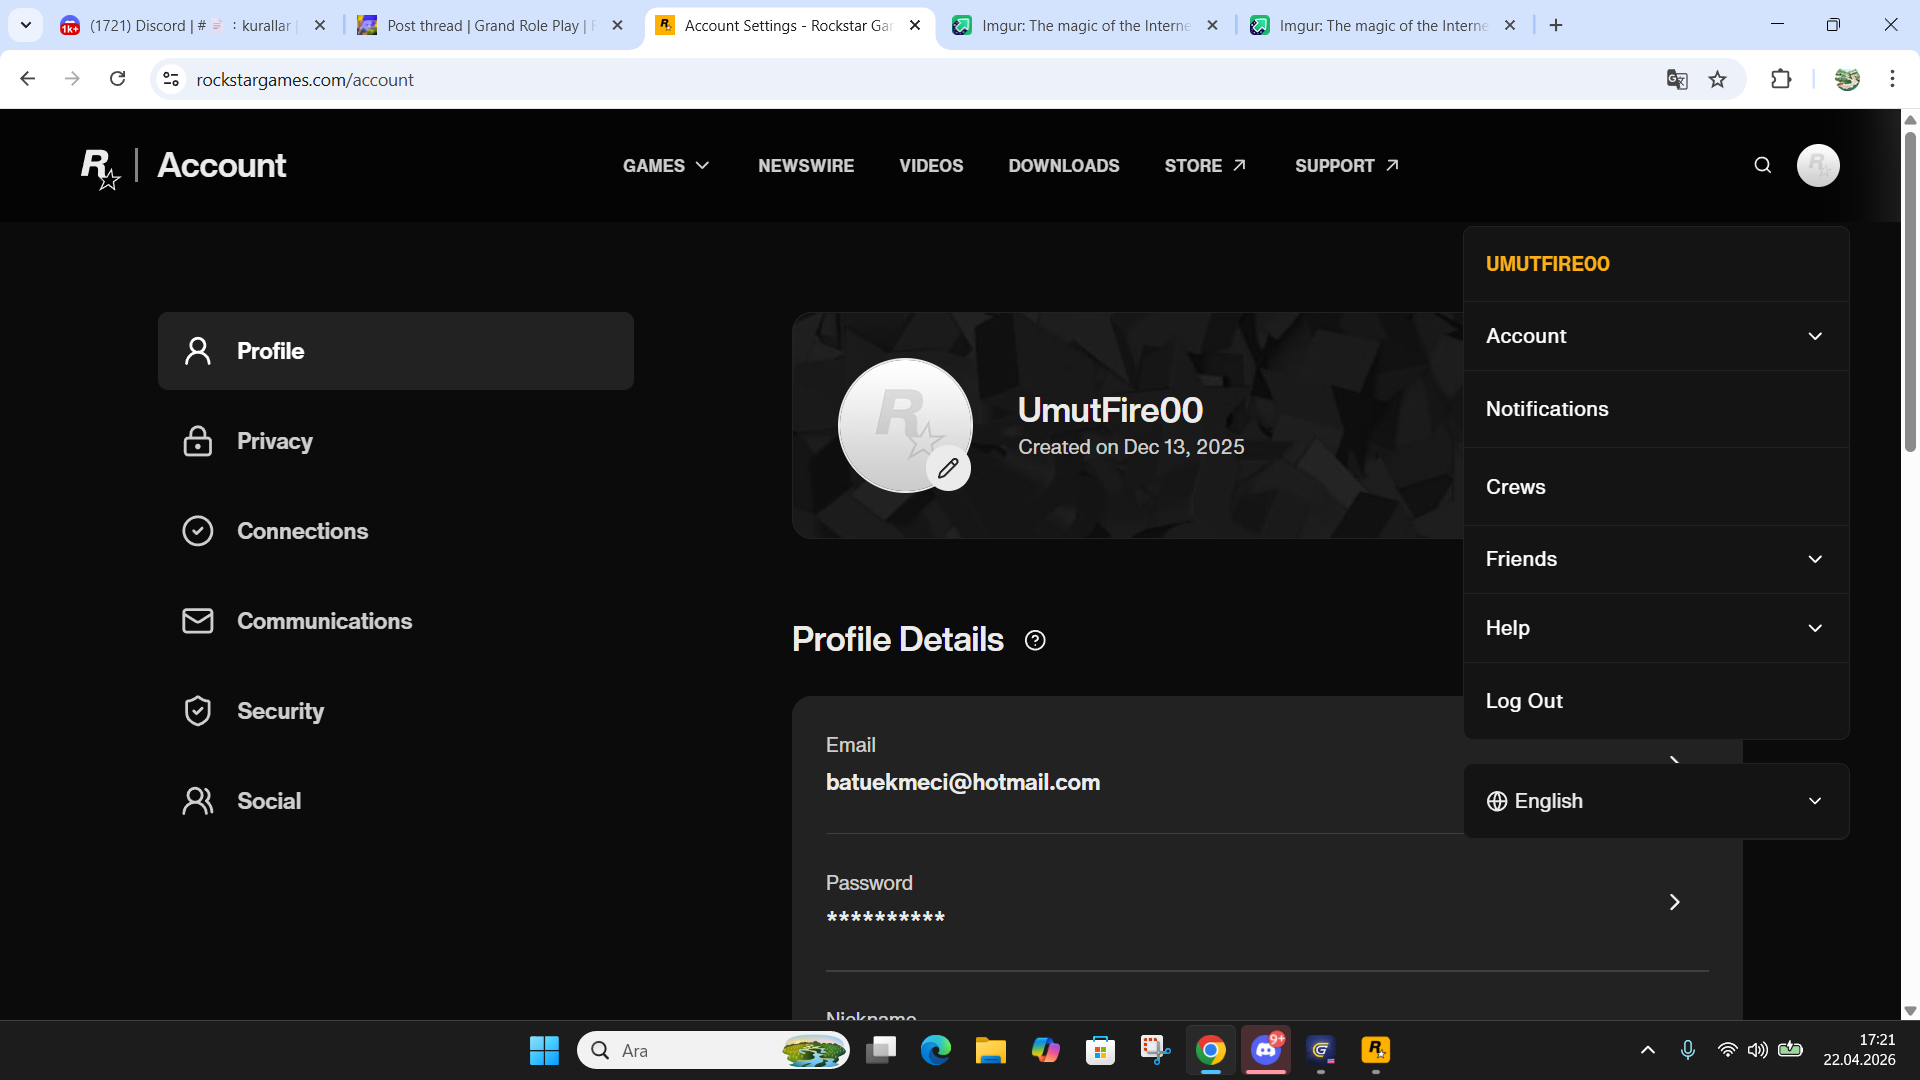Open File Explorer from taskbar
Viewport: 1920px width, 1080px height.
click(x=991, y=1050)
